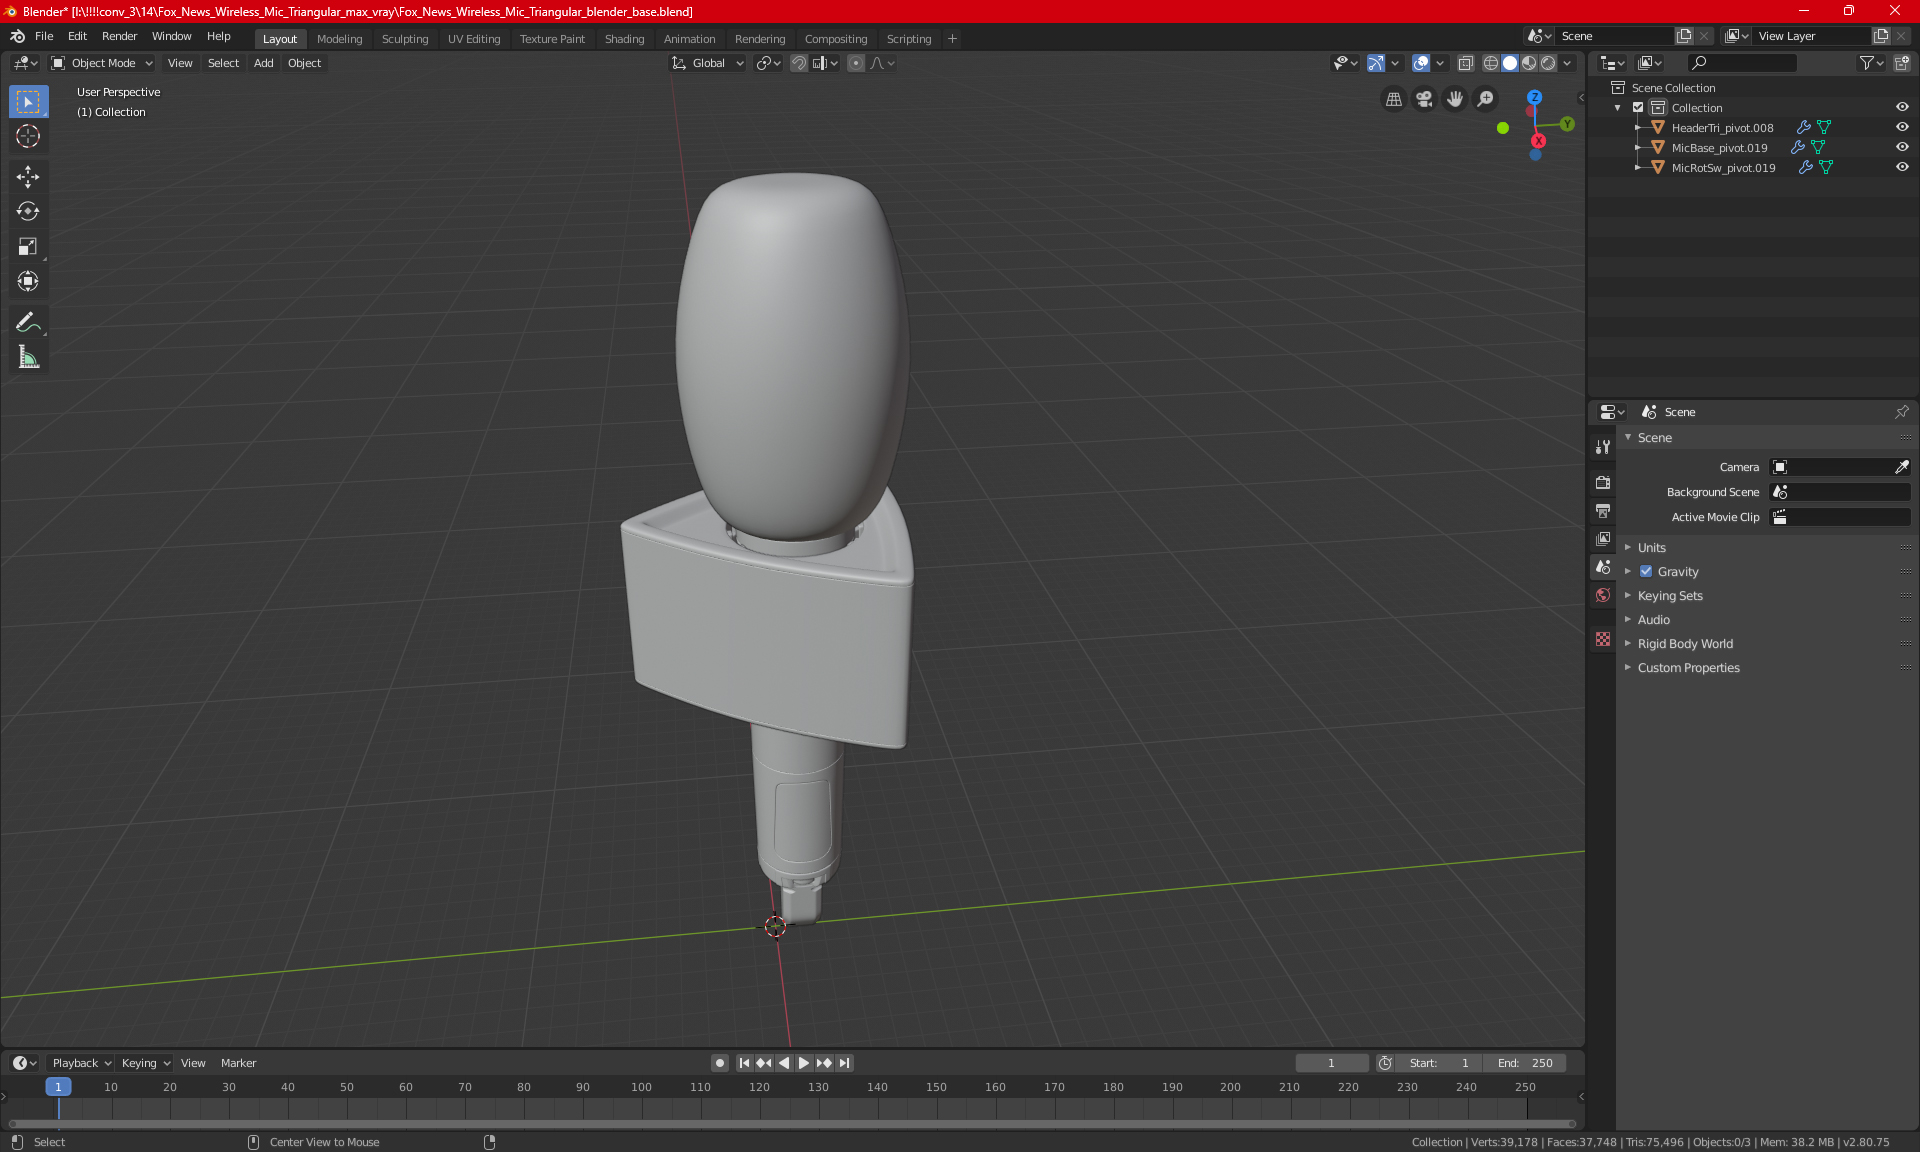
Task: Toggle the Gravity checkbox
Action: point(1646,572)
